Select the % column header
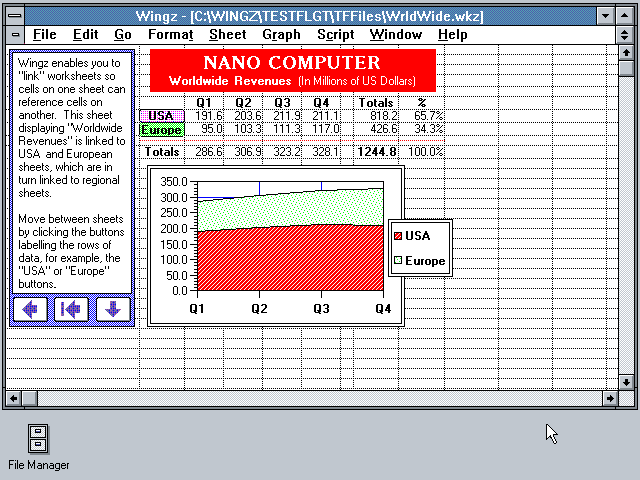Viewport: 640px width, 480px height. click(x=422, y=102)
